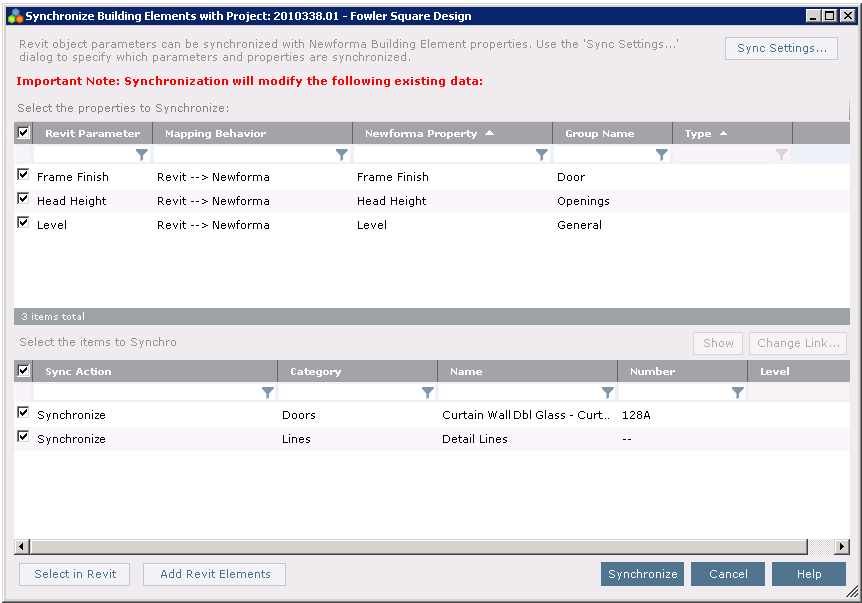The width and height of the screenshot is (862, 603).
Task: Uncheck the Level property checkbox
Action: click(23, 223)
